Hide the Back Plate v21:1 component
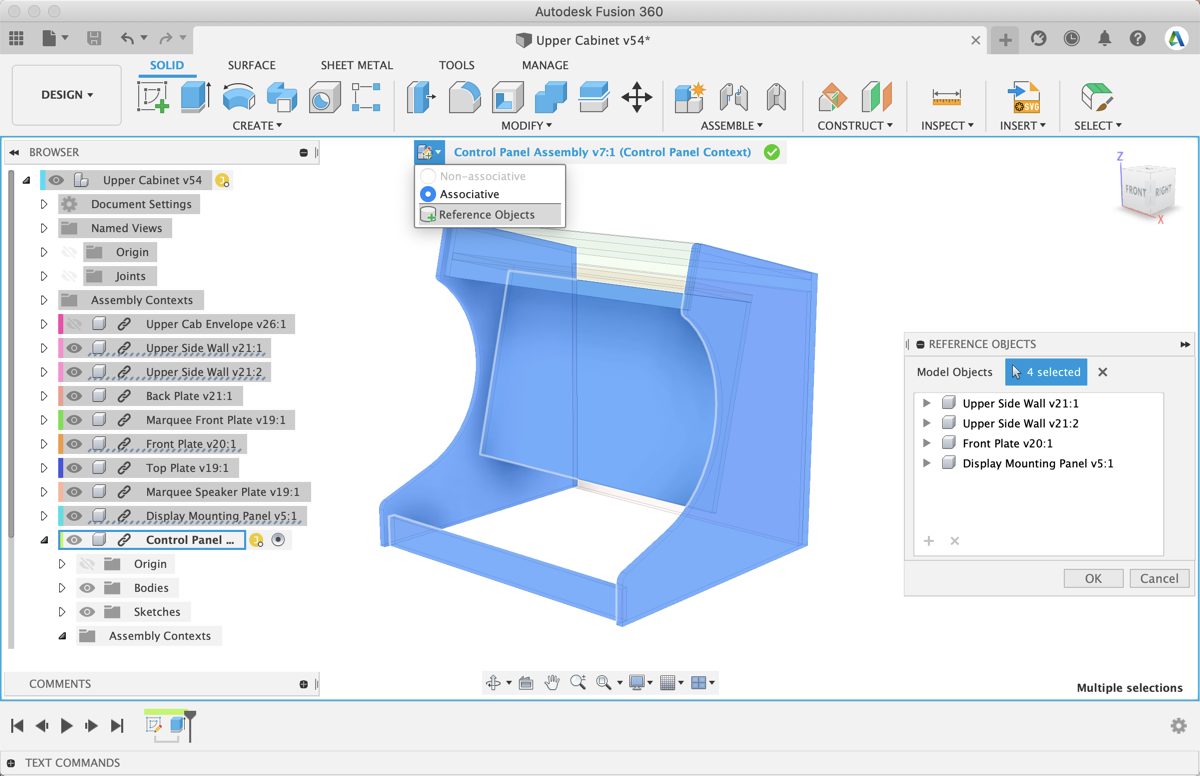 [74, 396]
